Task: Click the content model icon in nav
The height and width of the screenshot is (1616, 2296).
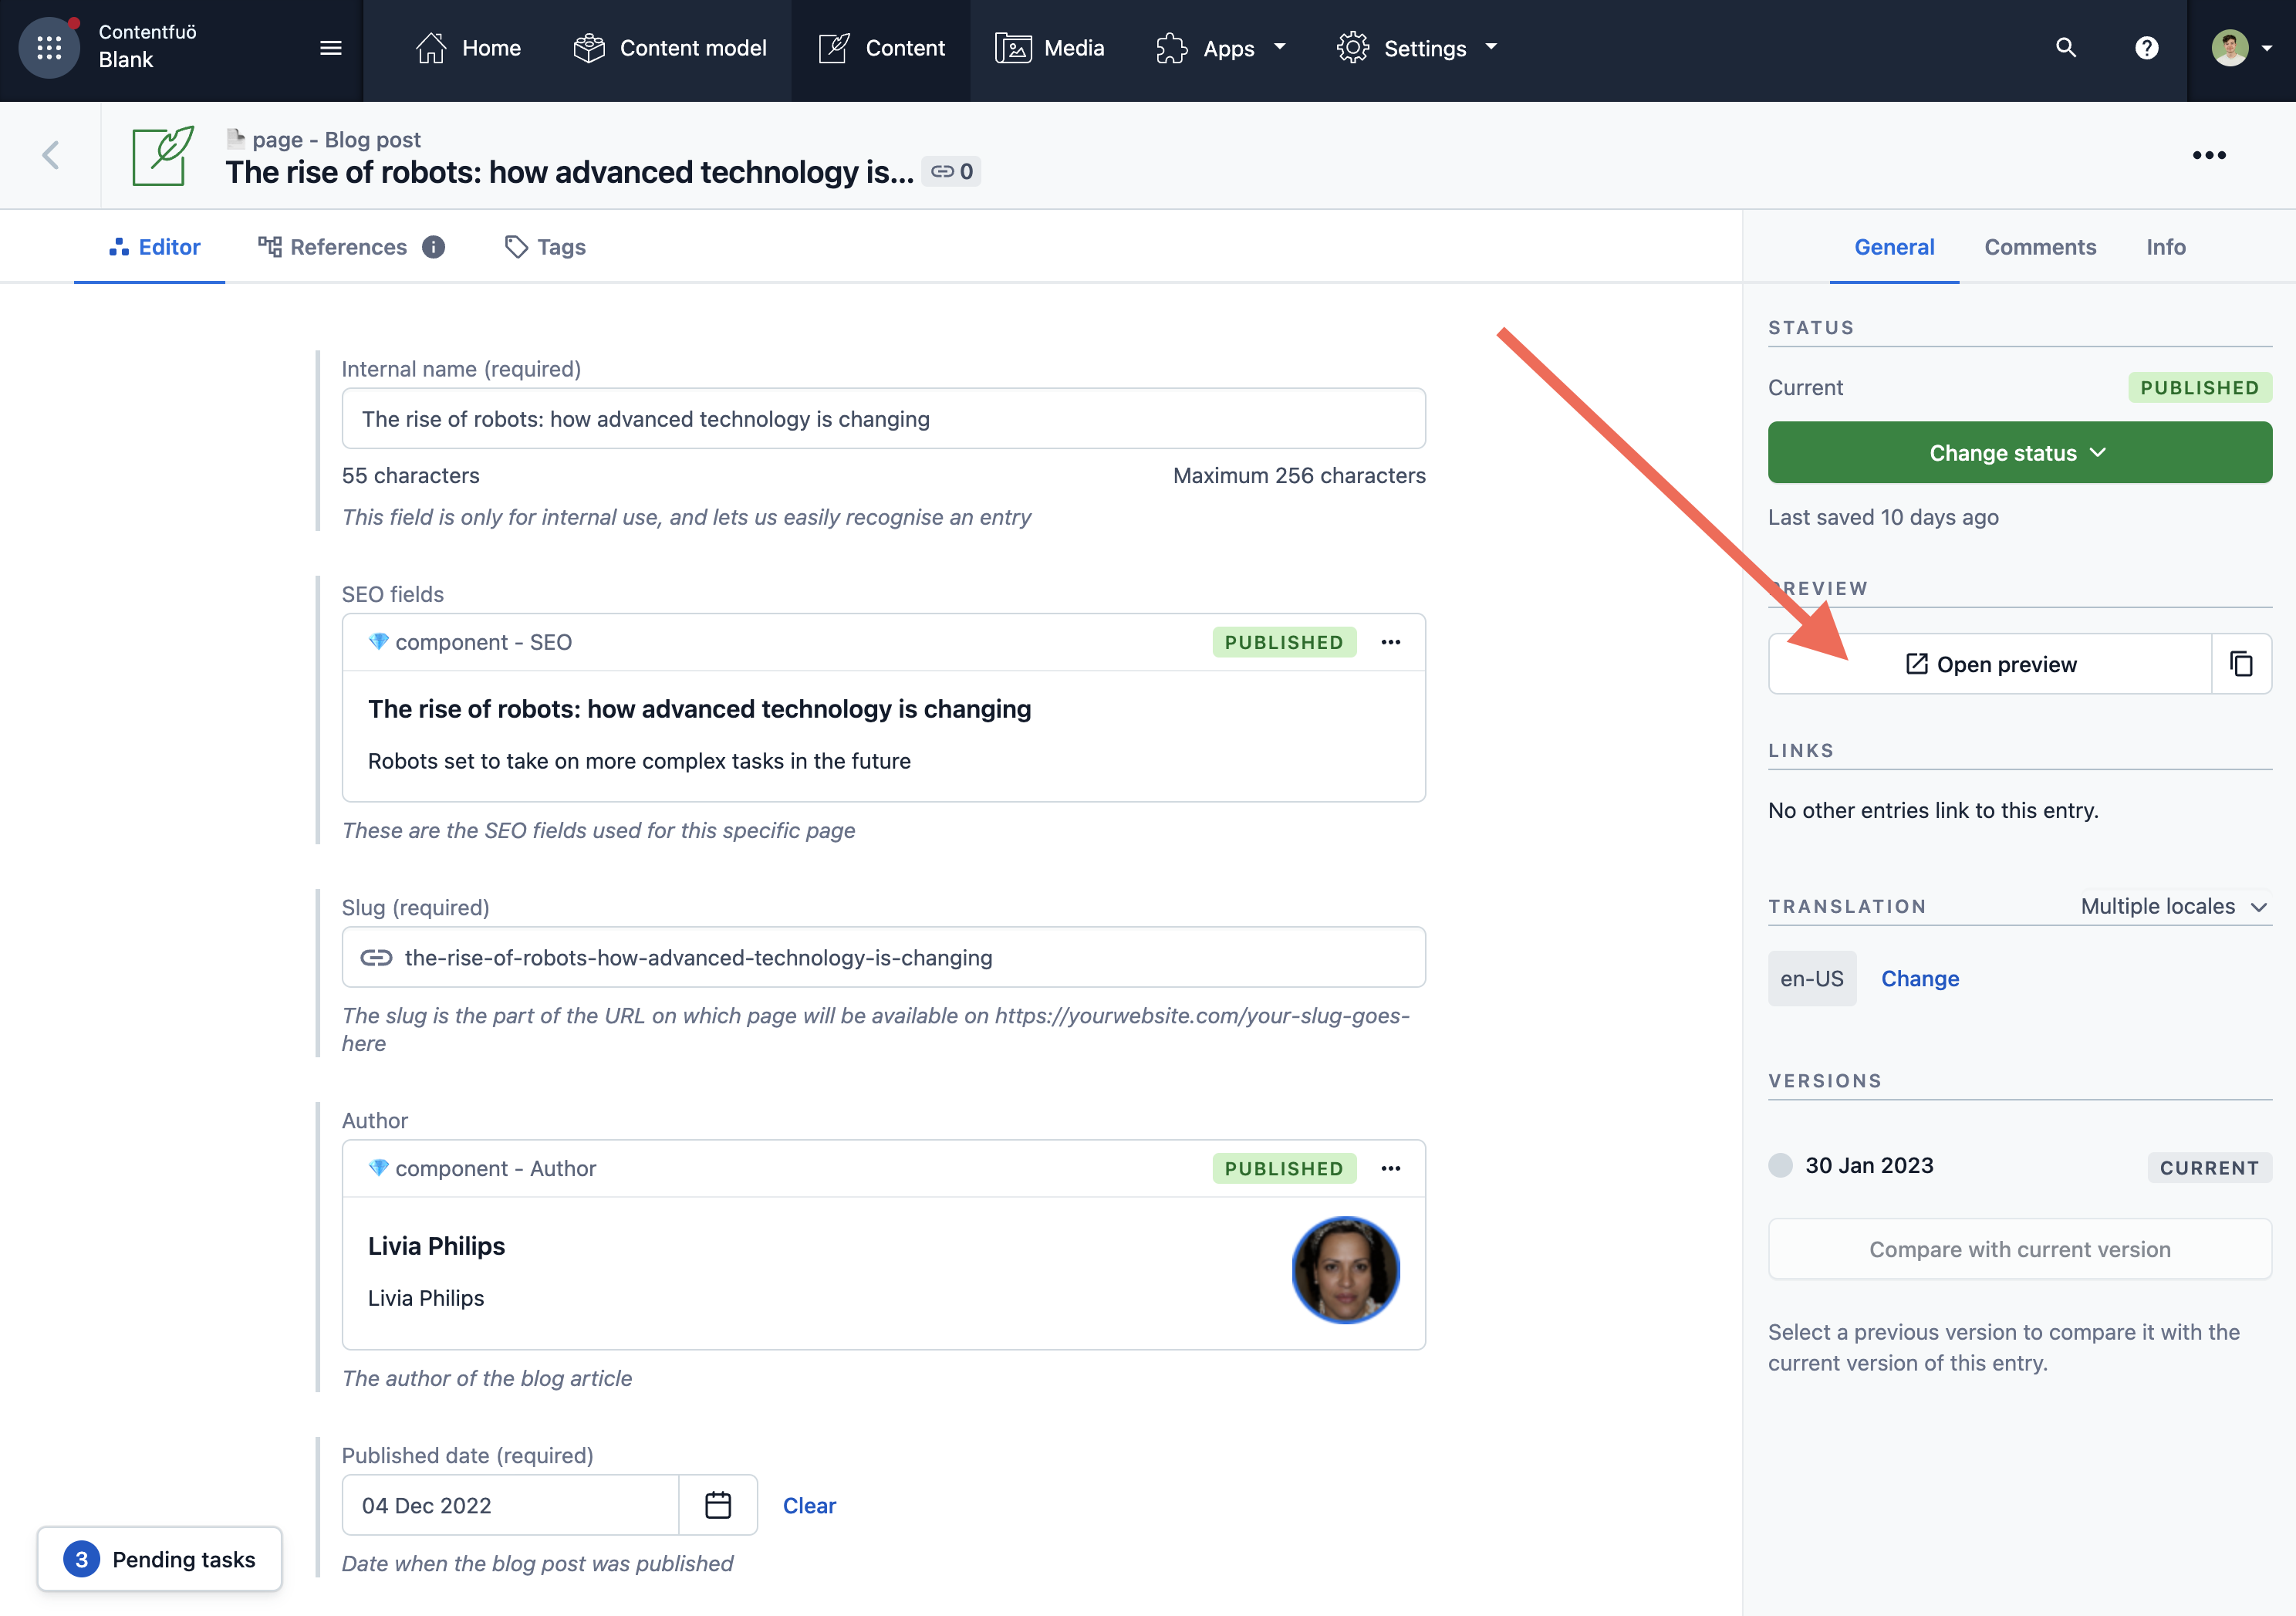Action: click(589, 47)
